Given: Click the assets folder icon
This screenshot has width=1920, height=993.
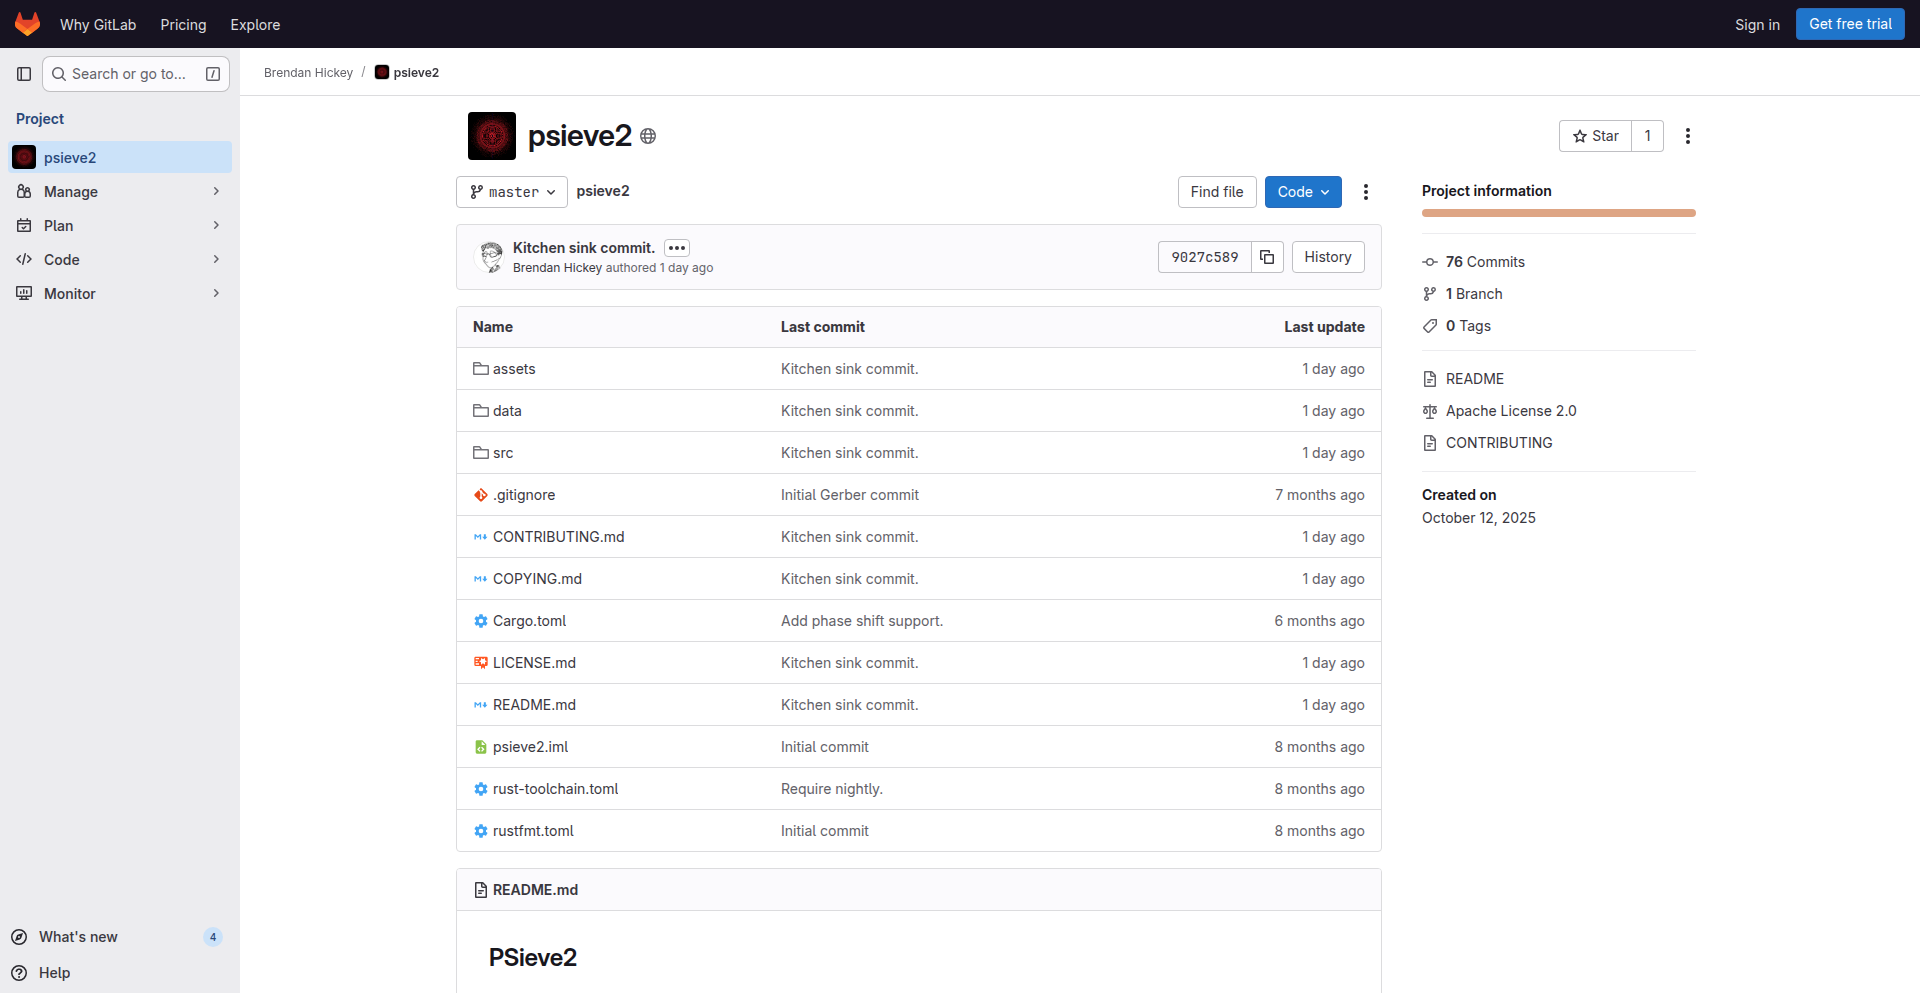Looking at the screenshot, I should [481, 369].
